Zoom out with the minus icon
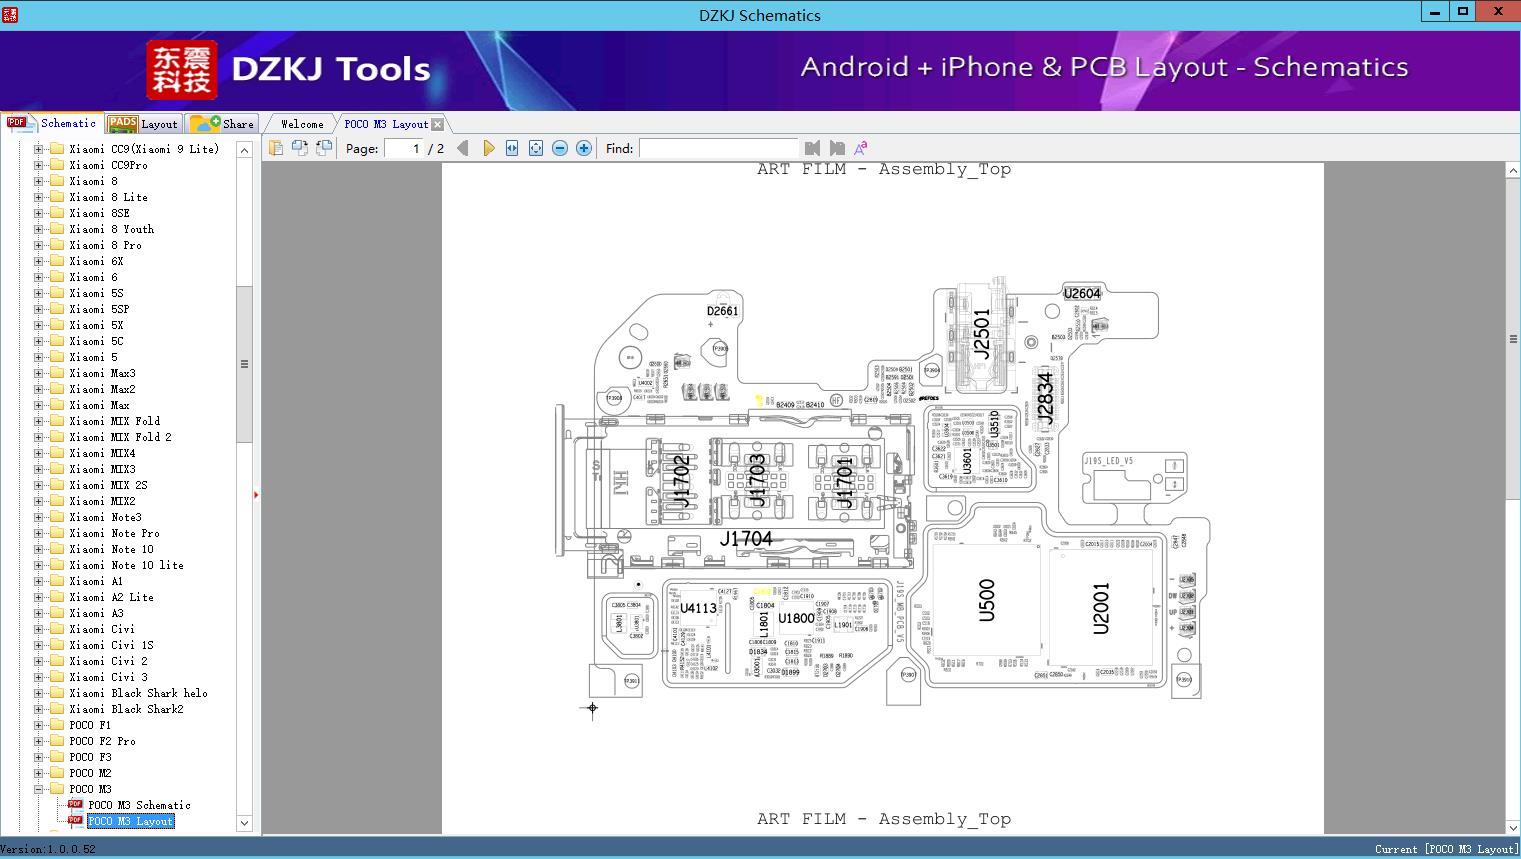 (560, 148)
